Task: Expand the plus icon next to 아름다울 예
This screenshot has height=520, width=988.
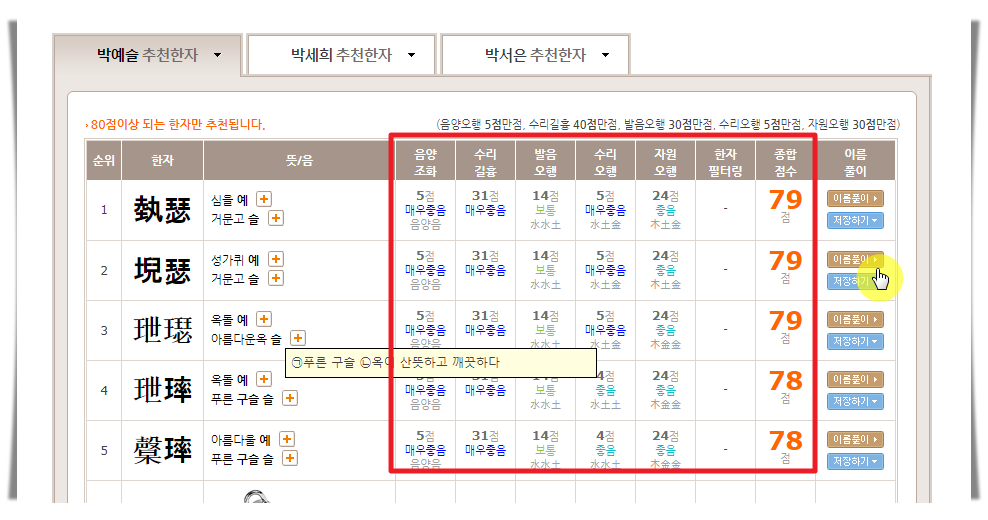Action: (287, 439)
